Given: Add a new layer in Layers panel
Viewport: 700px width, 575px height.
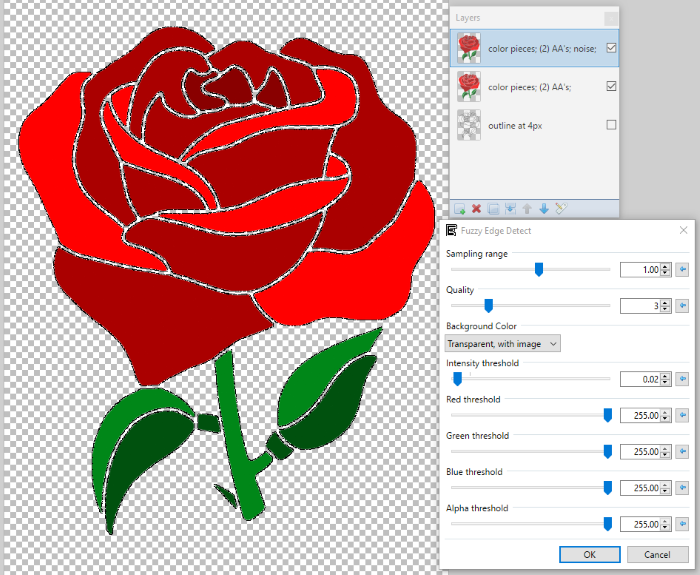Looking at the screenshot, I should point(459,208).
